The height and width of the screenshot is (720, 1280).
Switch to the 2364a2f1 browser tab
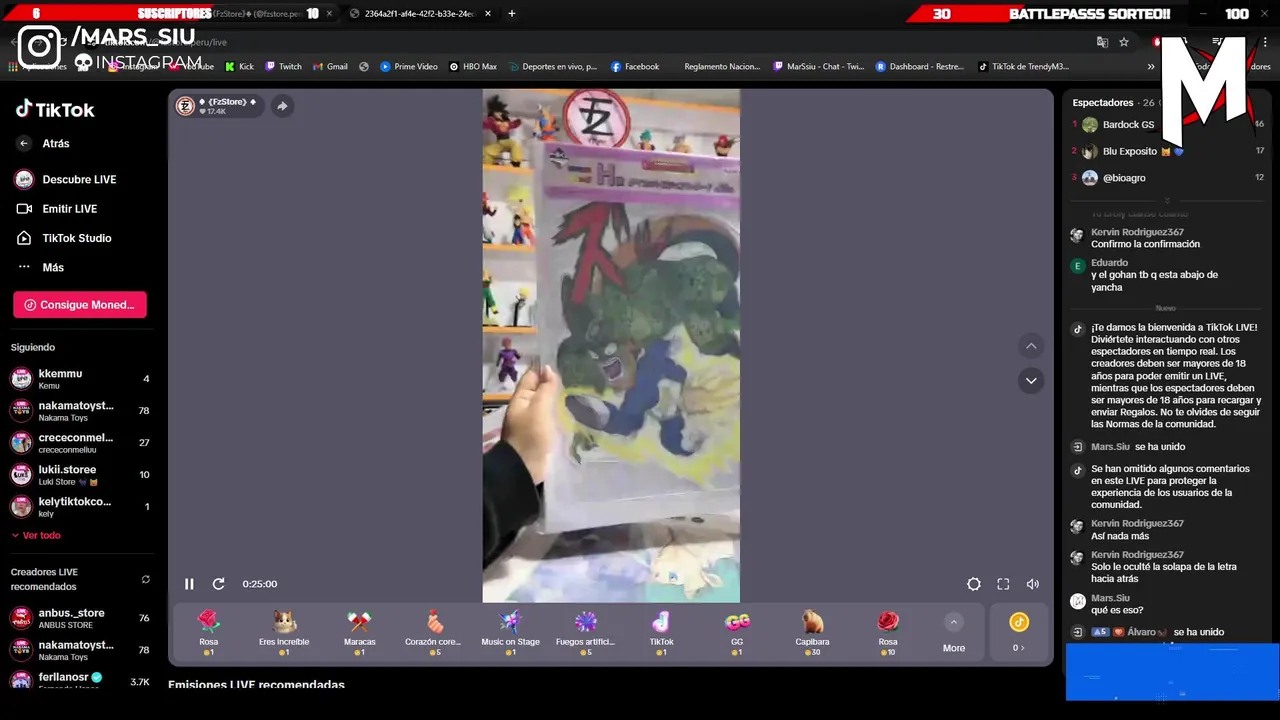418,14
